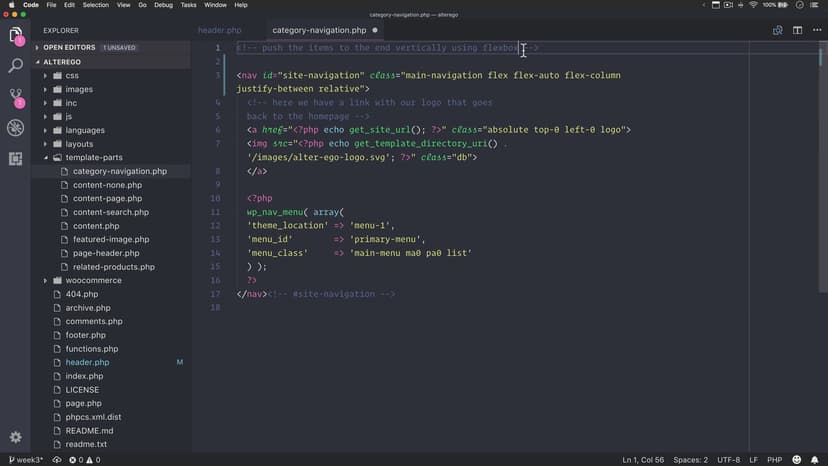Click the Spaces: 2 indentation setting
The height and width of the screenshot is (466, 828).
click(690, 460)
